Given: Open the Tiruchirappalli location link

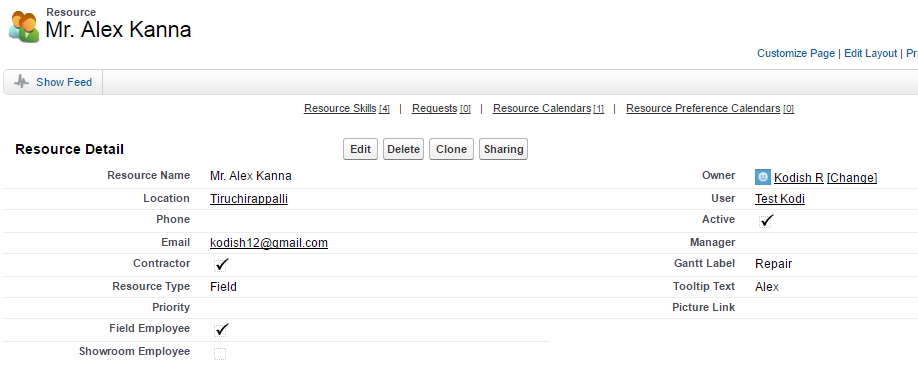Looking at the screenshot, I should [x=249, y=199].
